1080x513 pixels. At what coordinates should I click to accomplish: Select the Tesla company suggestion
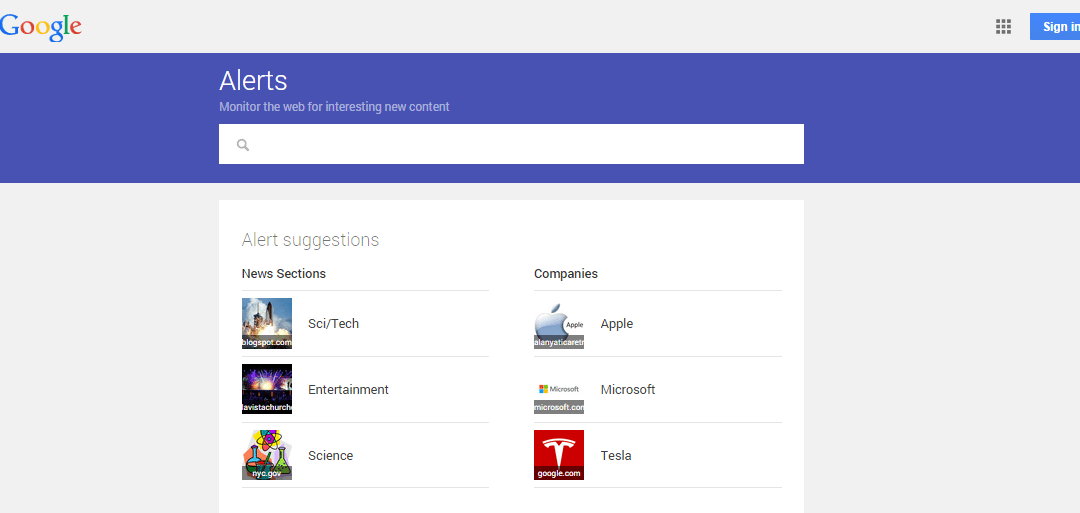pyautogui.click(x=616, y=456)
